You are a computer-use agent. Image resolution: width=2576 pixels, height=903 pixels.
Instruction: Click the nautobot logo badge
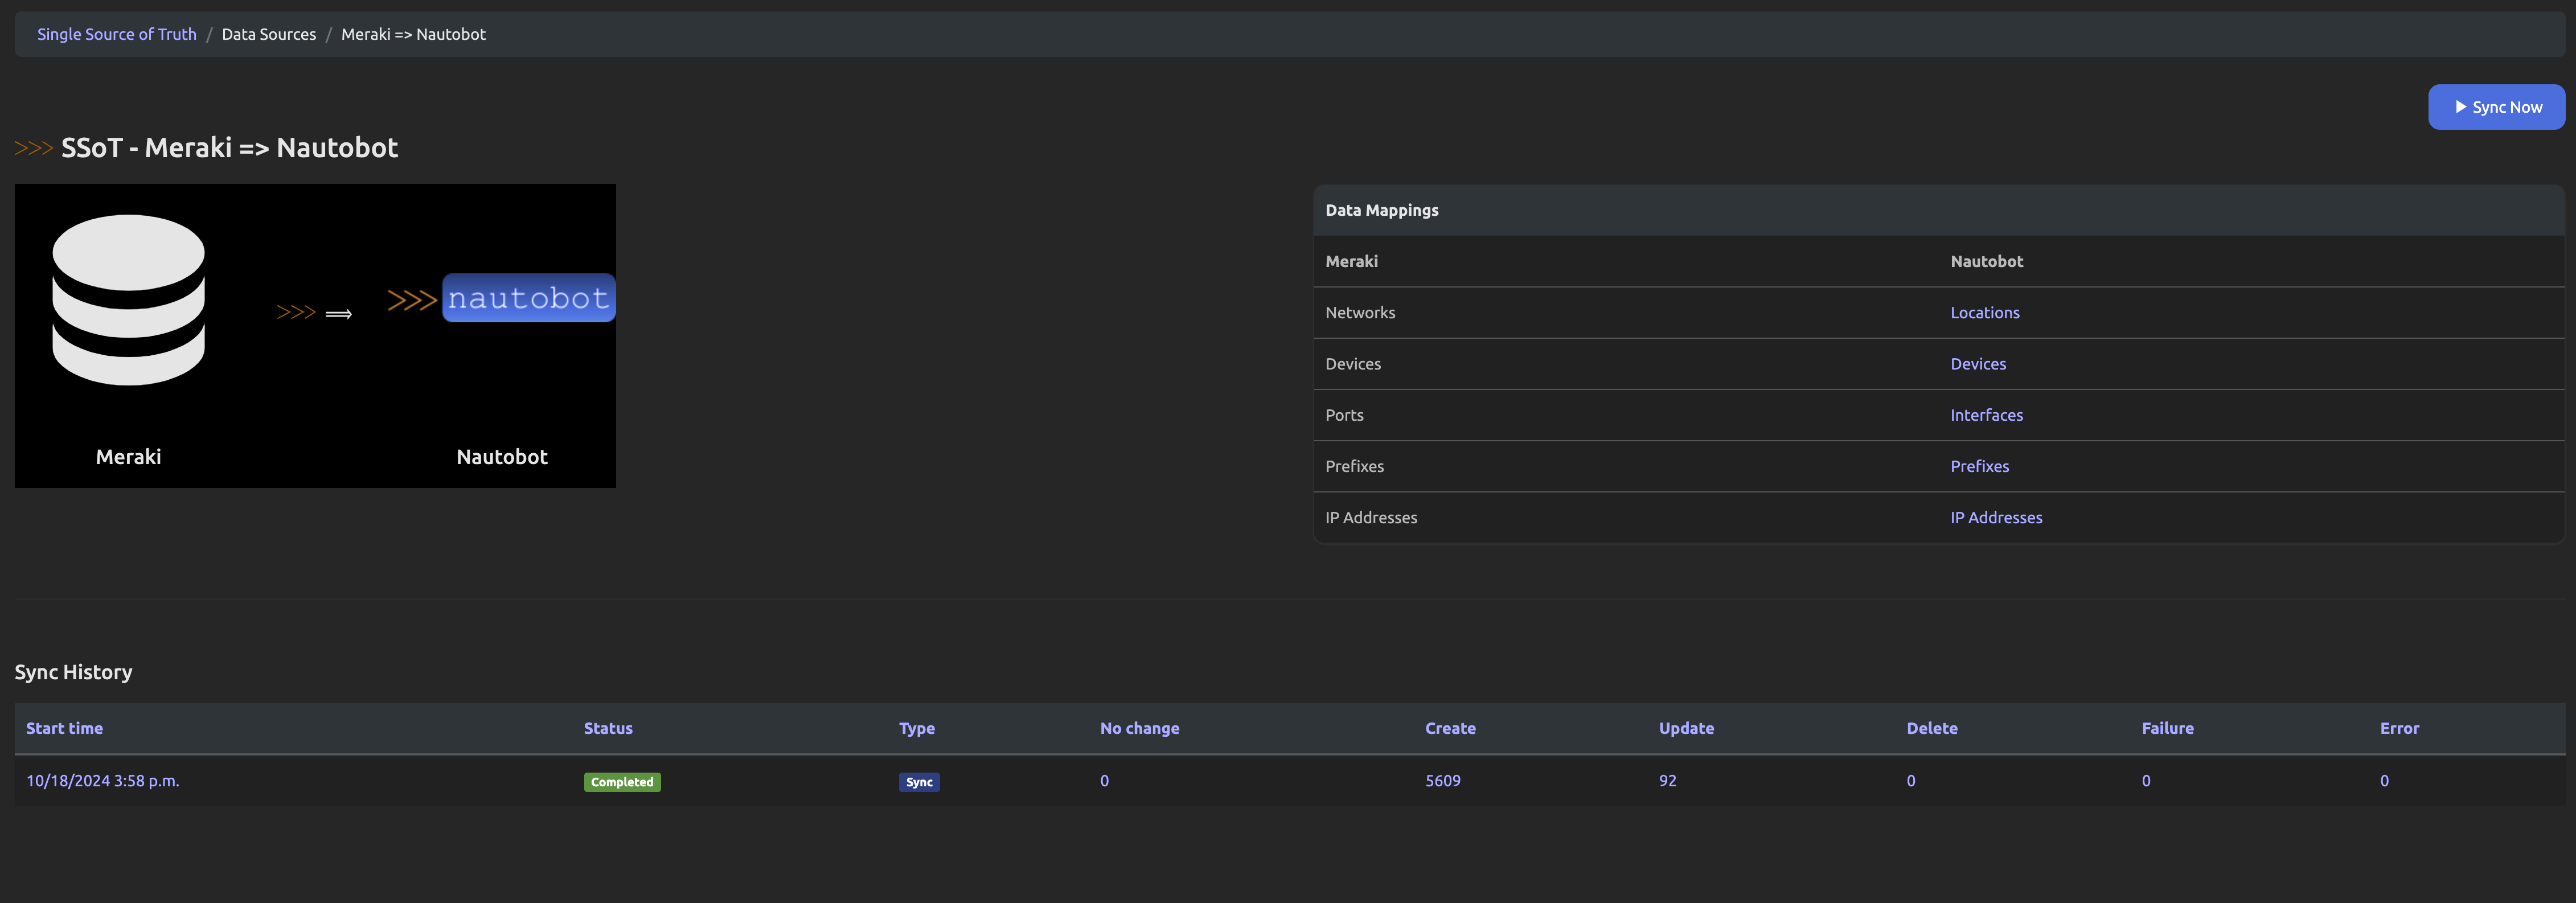pyautogui.click(x=528, y=298)
